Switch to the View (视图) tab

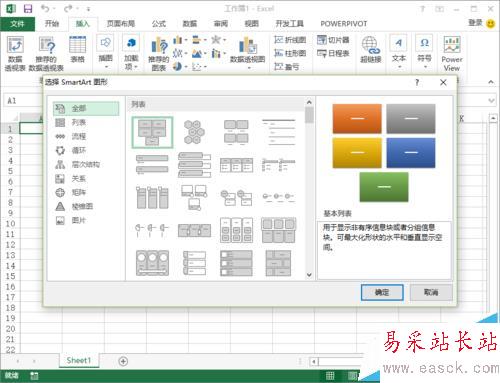[252, 24]
